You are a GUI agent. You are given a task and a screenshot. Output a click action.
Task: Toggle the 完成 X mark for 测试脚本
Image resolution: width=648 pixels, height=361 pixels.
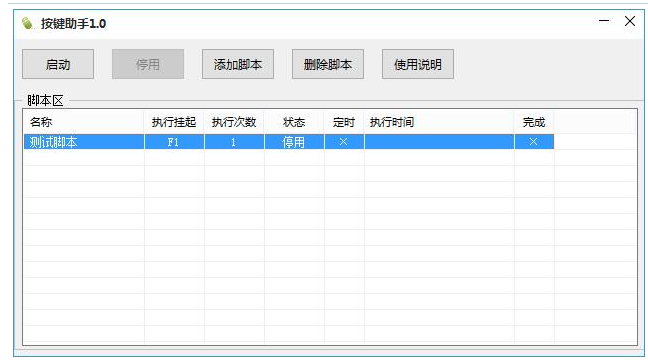coord(534,142)
